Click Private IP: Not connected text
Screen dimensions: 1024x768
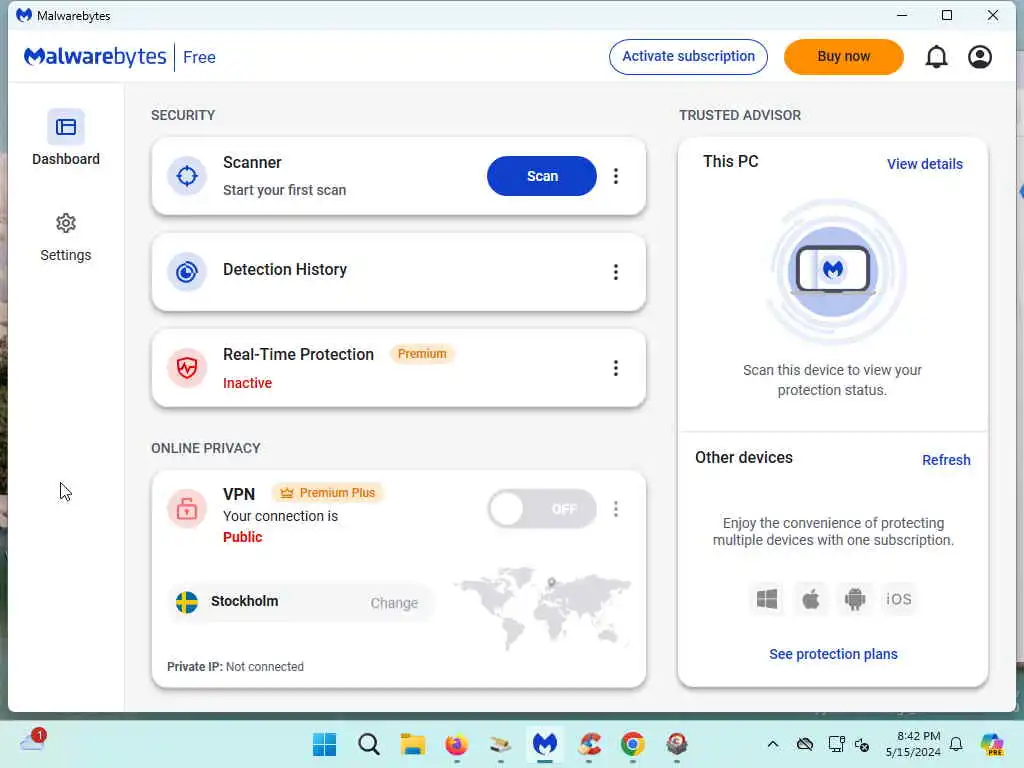click(x=235, y=666)
